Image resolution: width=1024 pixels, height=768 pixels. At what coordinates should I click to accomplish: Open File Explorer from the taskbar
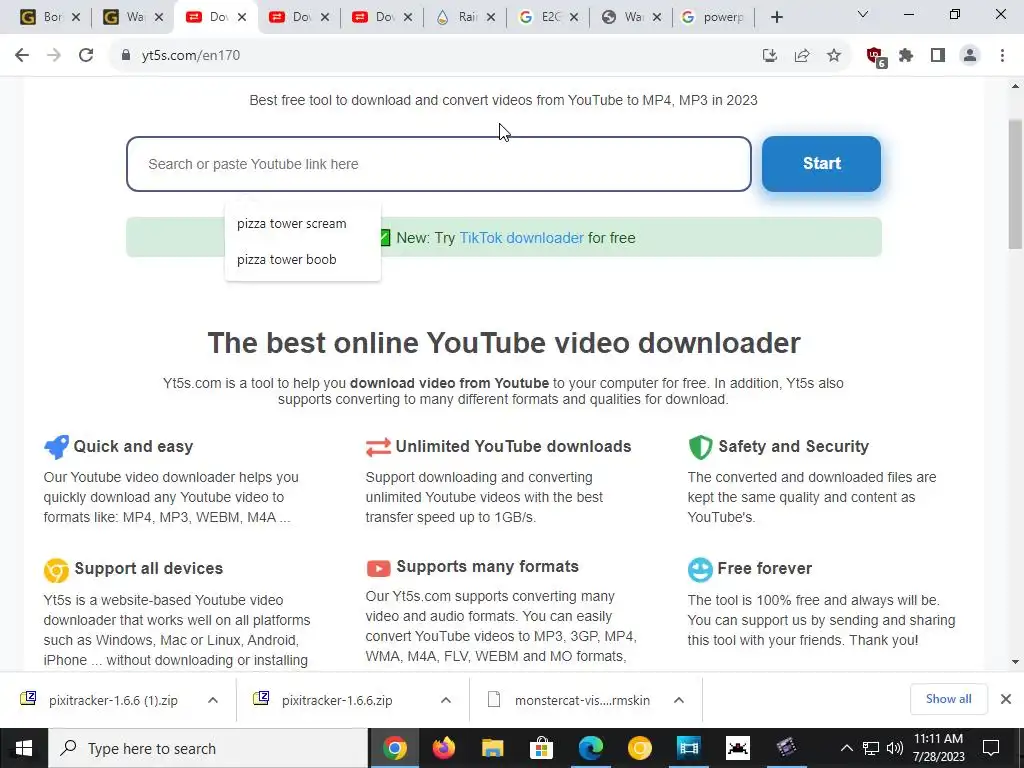[x=492, y=748]
